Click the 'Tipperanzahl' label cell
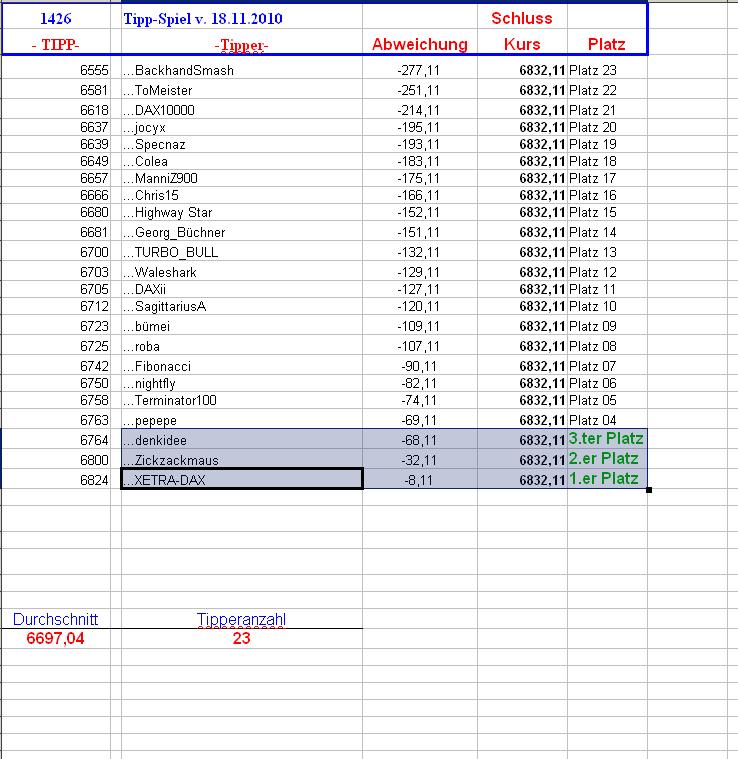Screen dimensions: 738x759 (241, 619)
